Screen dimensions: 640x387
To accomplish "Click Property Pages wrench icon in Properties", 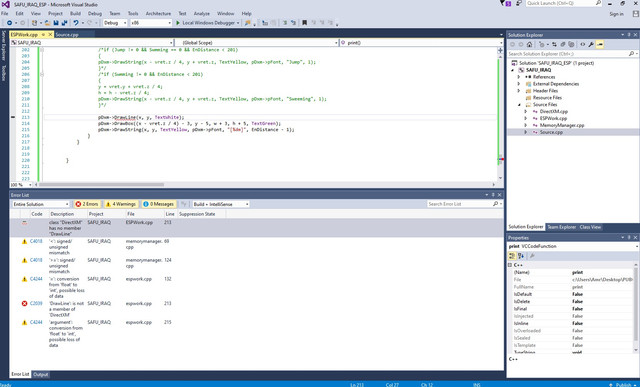I will tap(532, 256).
